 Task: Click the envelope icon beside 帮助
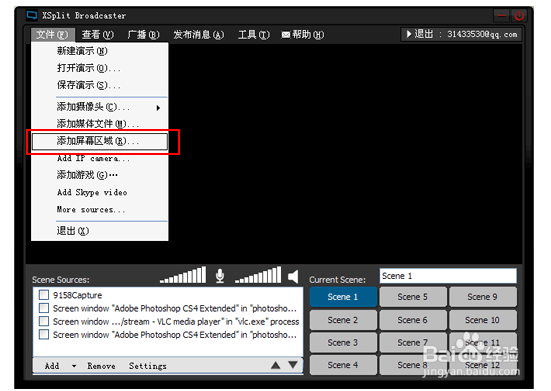[286, 35]
